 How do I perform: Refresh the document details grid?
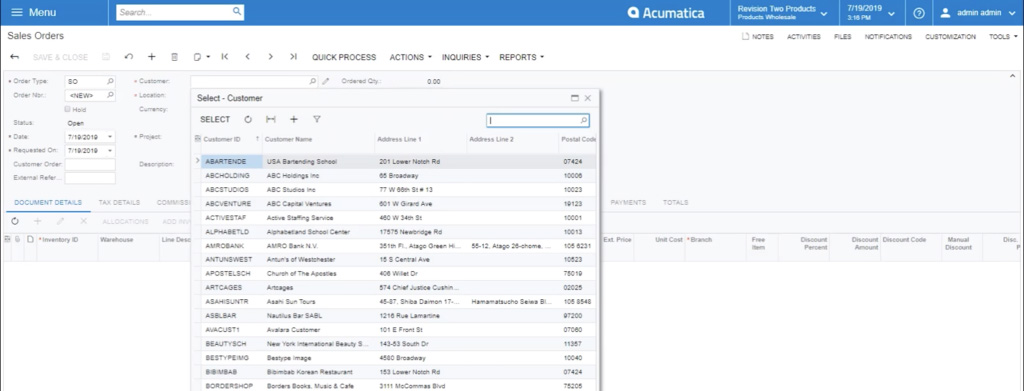point(15,221)
